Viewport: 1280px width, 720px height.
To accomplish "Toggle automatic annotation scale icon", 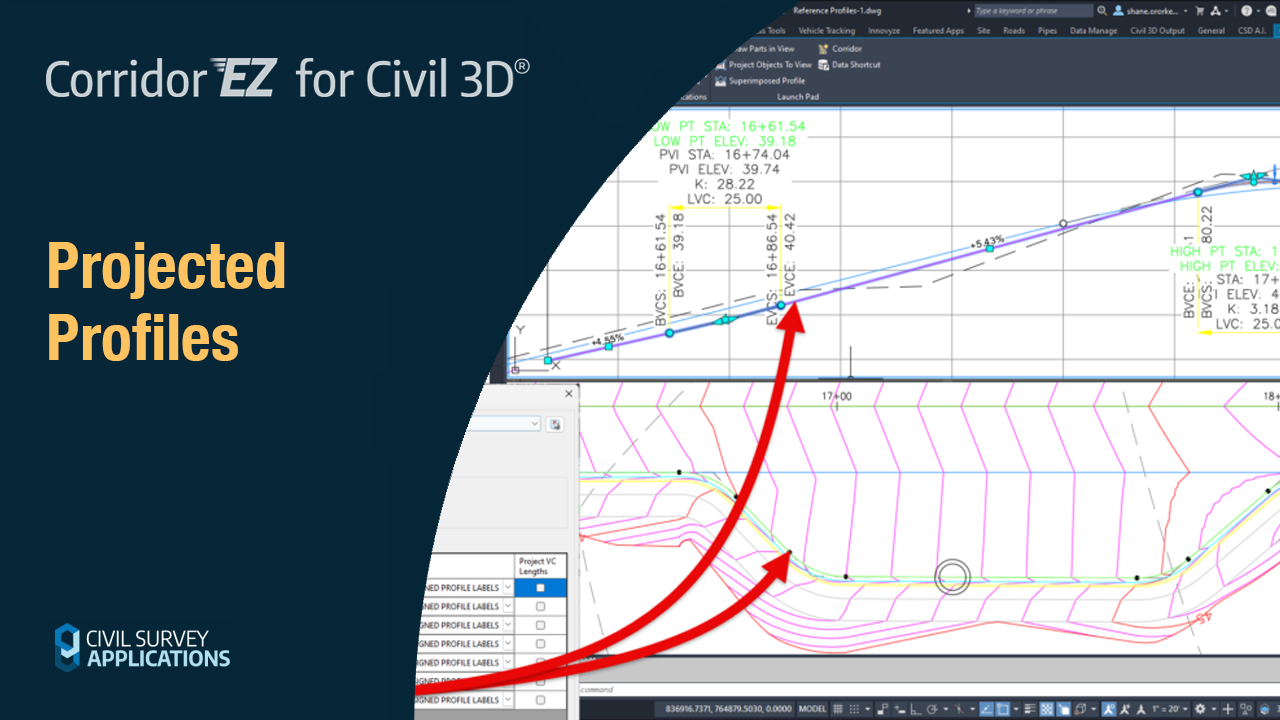I will click(x=1124, y=709).
